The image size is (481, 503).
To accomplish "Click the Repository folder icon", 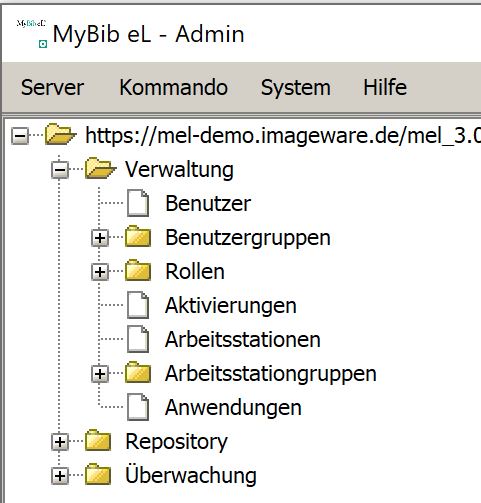I will click(x=98, y=441).
